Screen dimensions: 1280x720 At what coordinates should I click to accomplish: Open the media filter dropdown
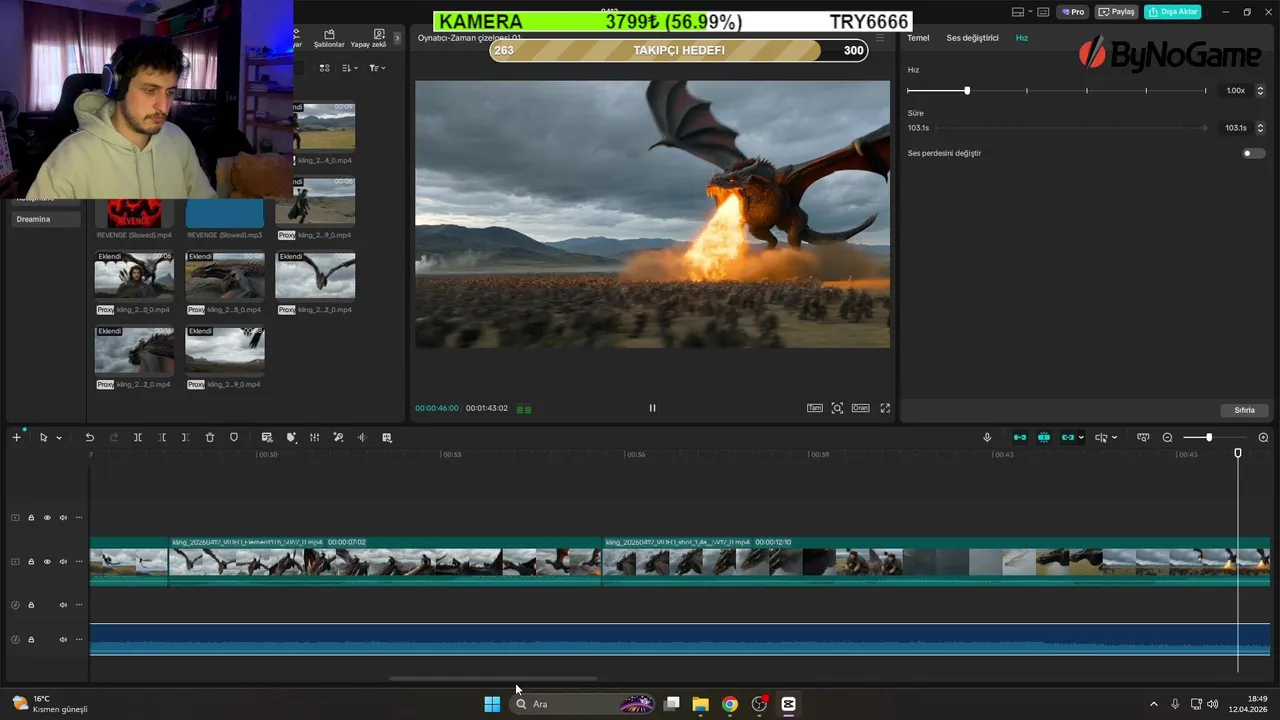pyautogui.click(x=376, y=68)
